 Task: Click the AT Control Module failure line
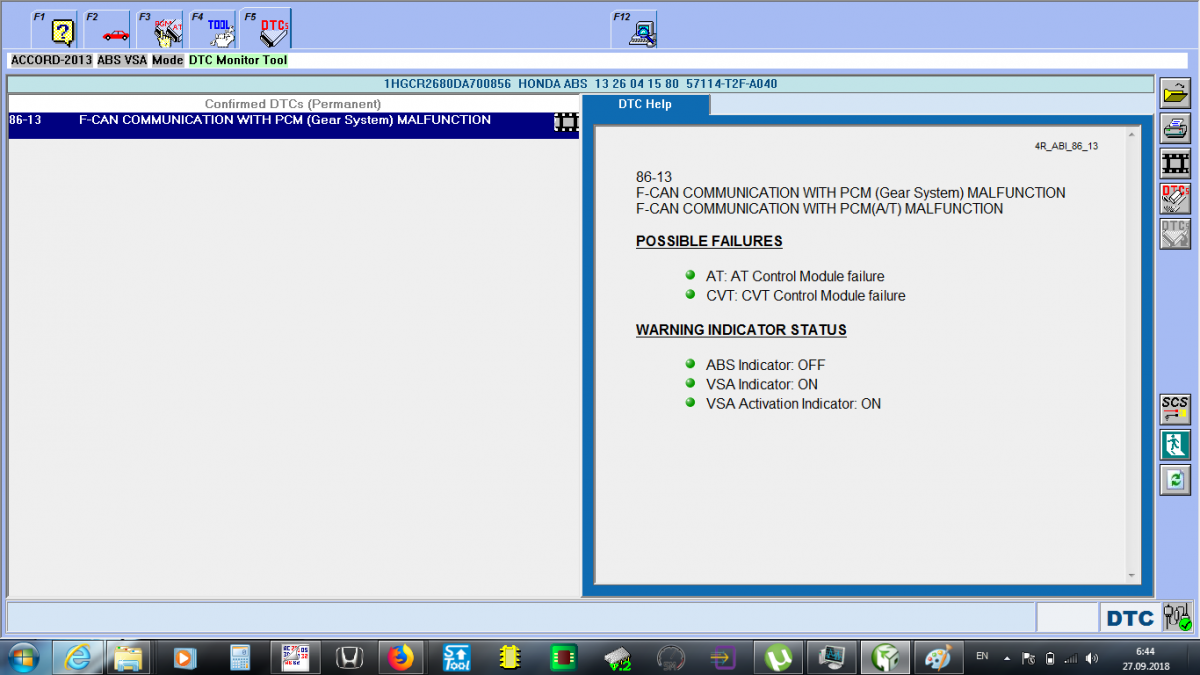click(795, 276)
